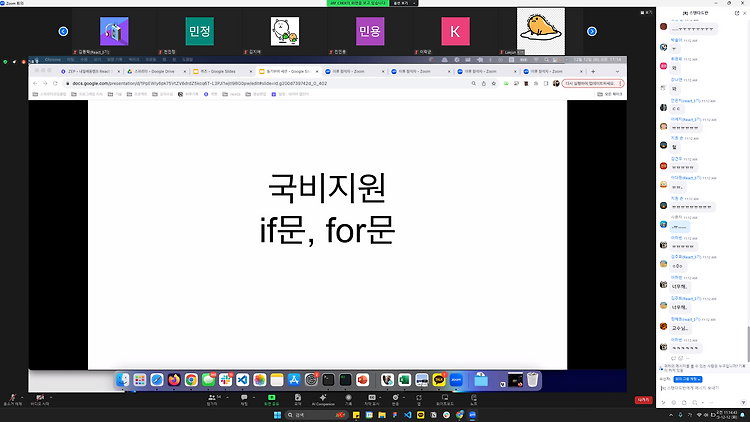Click red Leave button in Zoom
This screenshot has width=750, height=422.
coord(643,400)
